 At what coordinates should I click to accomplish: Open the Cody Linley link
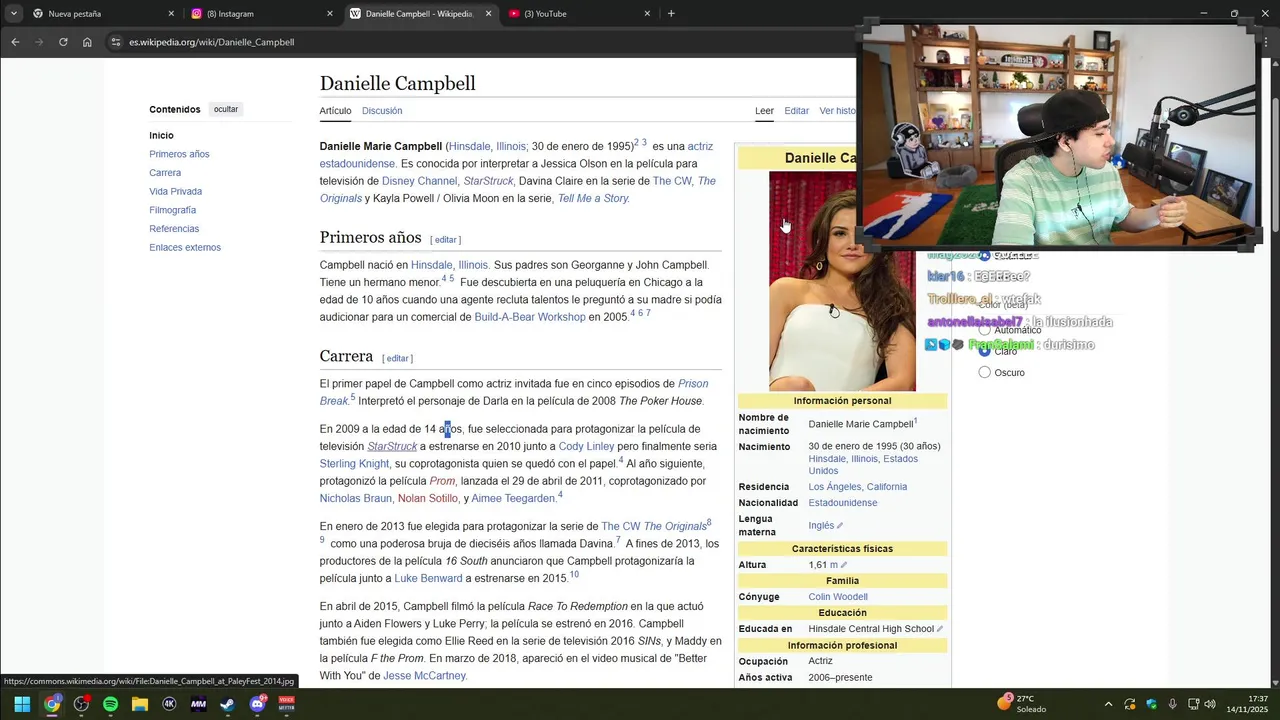coord(586,447)
